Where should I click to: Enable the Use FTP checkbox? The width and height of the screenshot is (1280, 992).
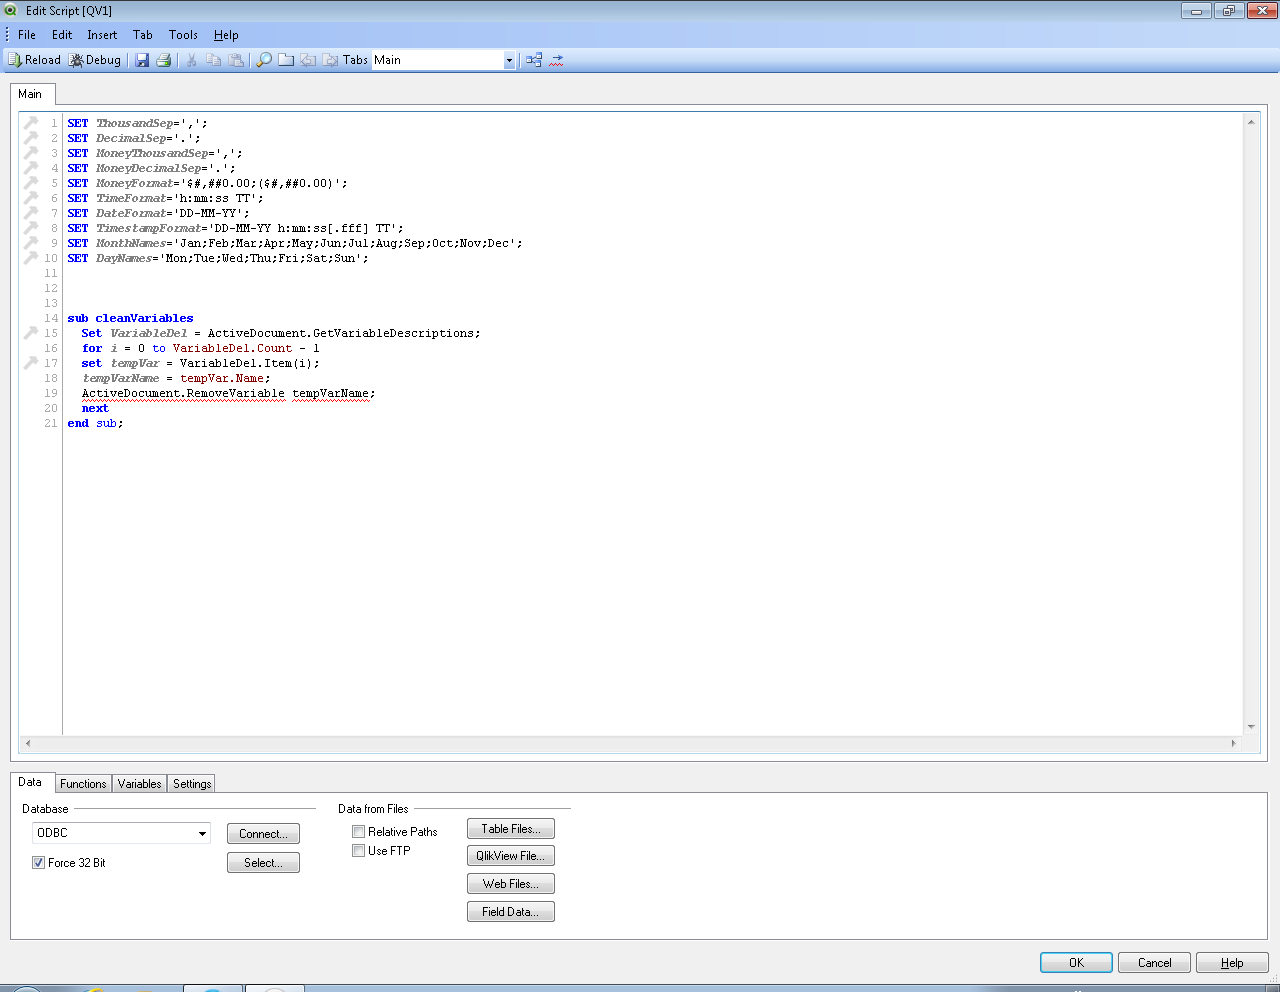click(x=358, y=851)
